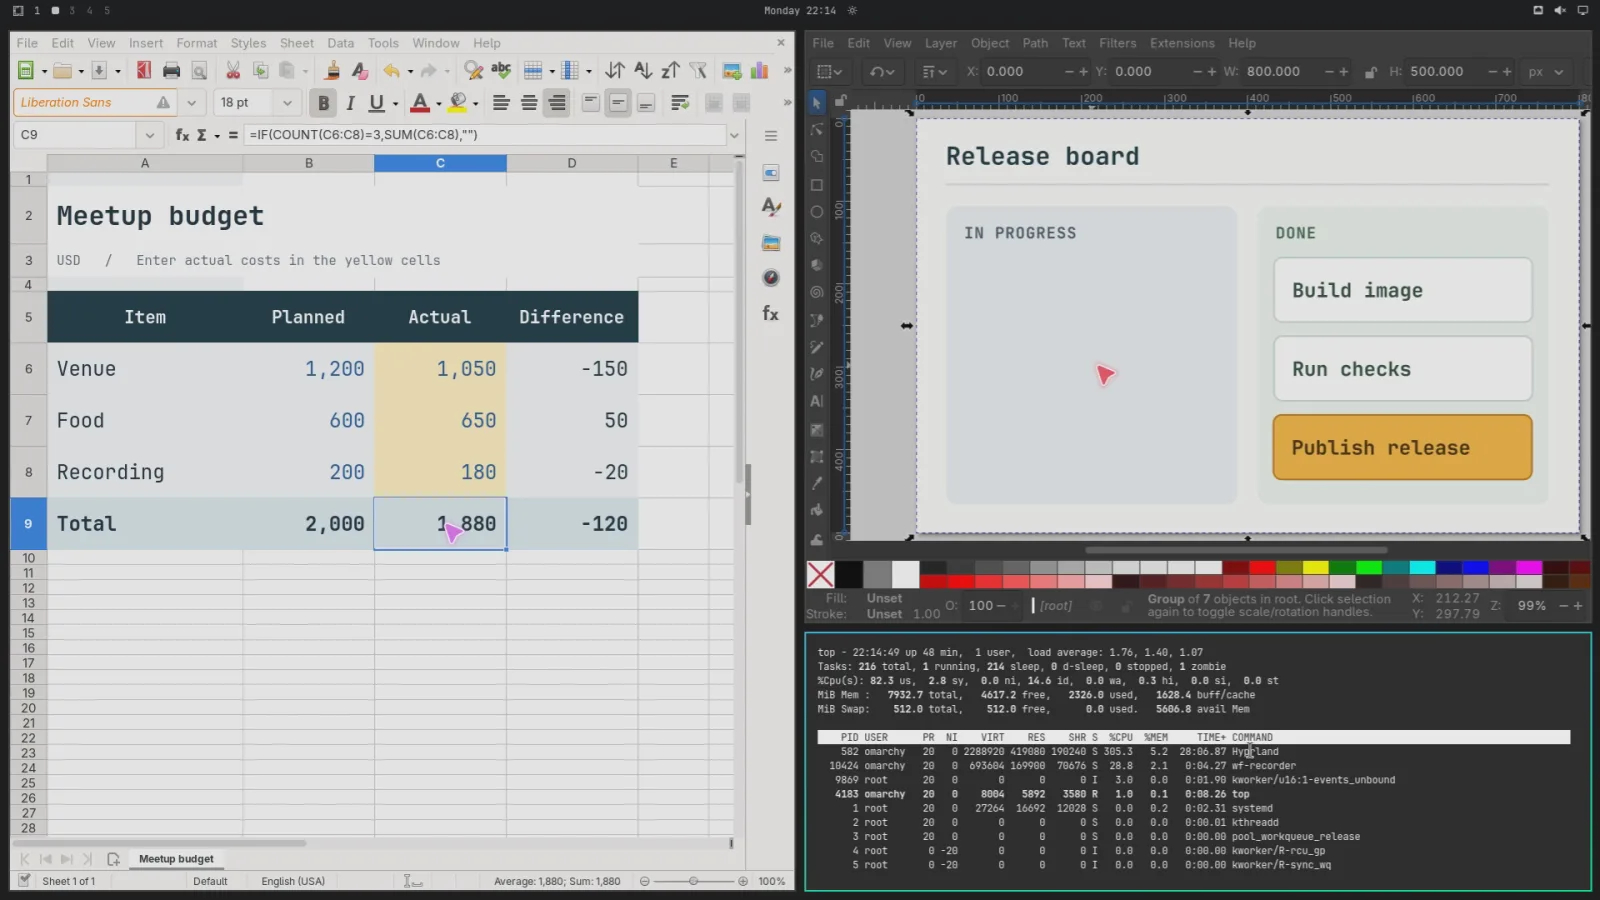Select the Text tool in Inkscape

point(817,401)
